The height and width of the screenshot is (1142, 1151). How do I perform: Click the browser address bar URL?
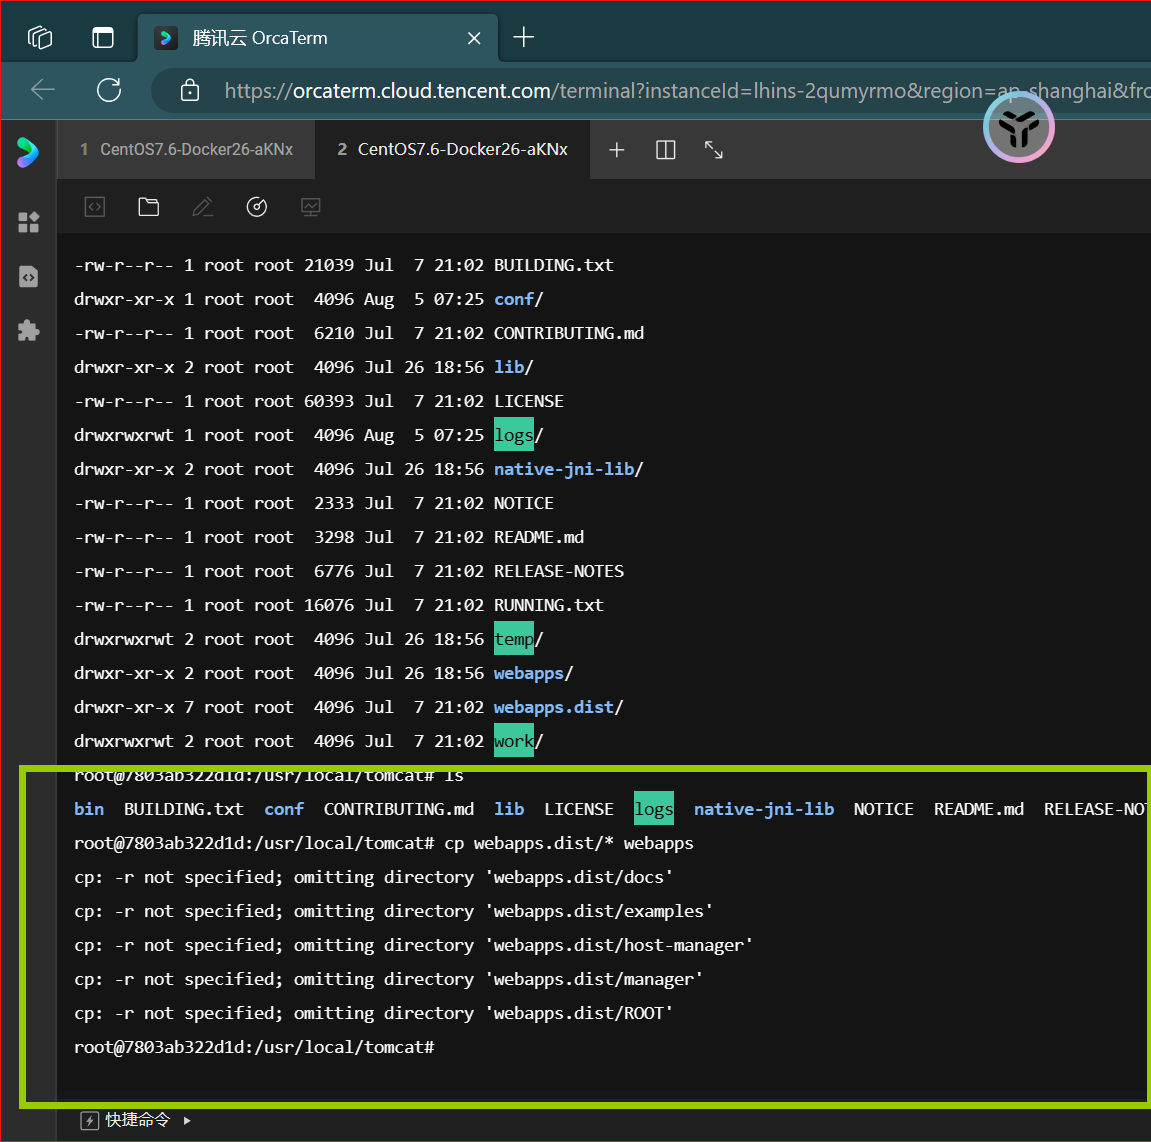[683, 91]
